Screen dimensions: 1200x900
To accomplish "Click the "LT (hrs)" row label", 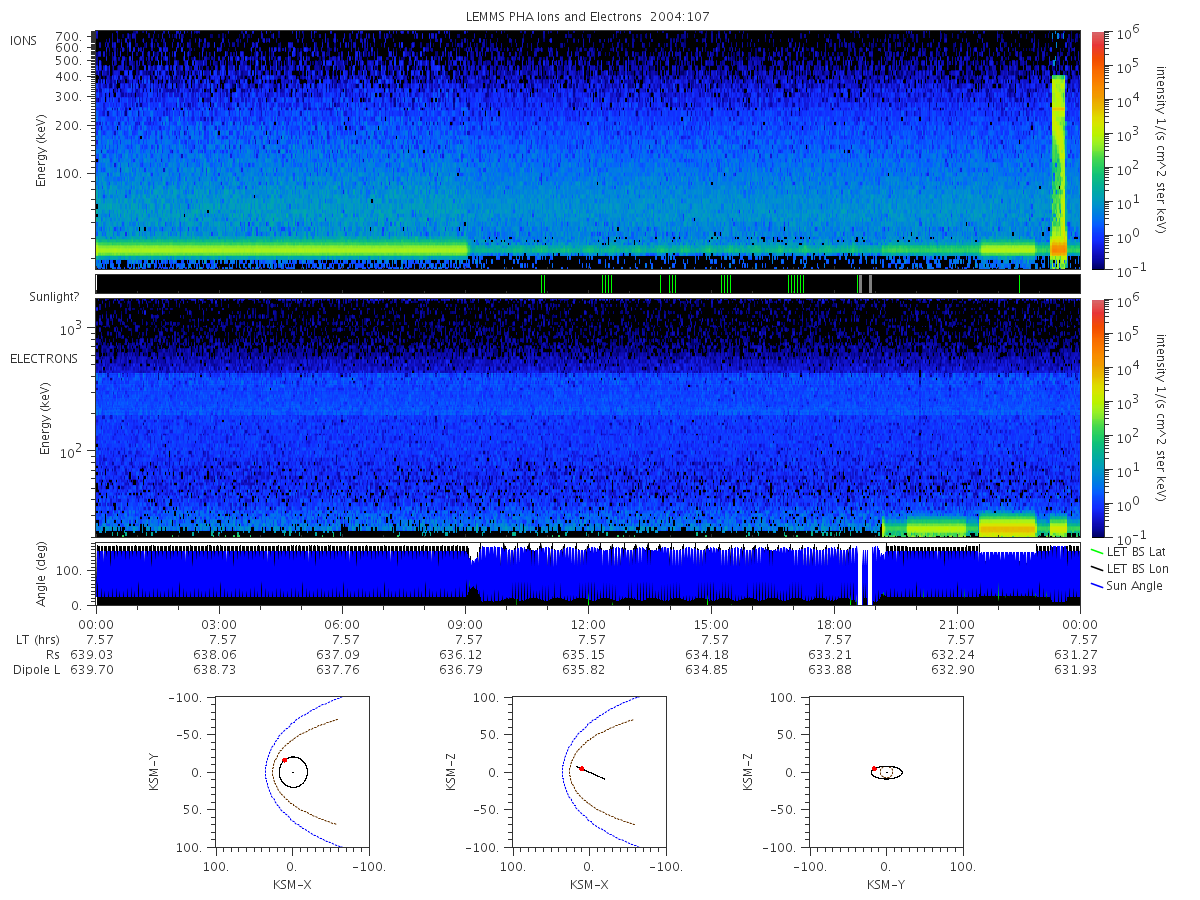I will [39, 639].
